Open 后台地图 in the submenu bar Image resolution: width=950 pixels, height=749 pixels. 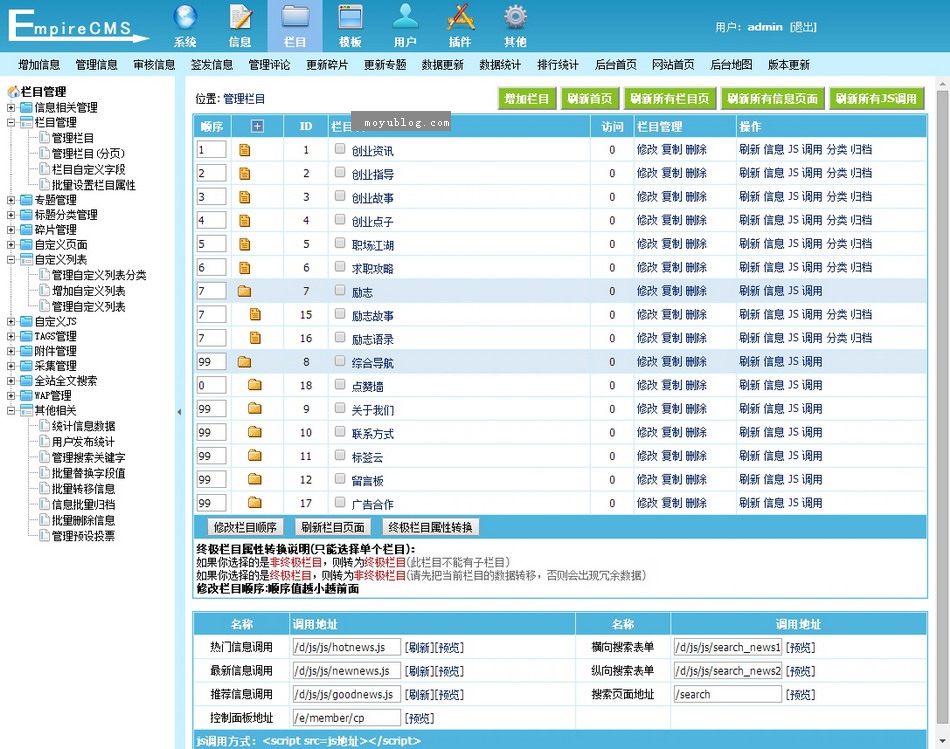[731, 65]
